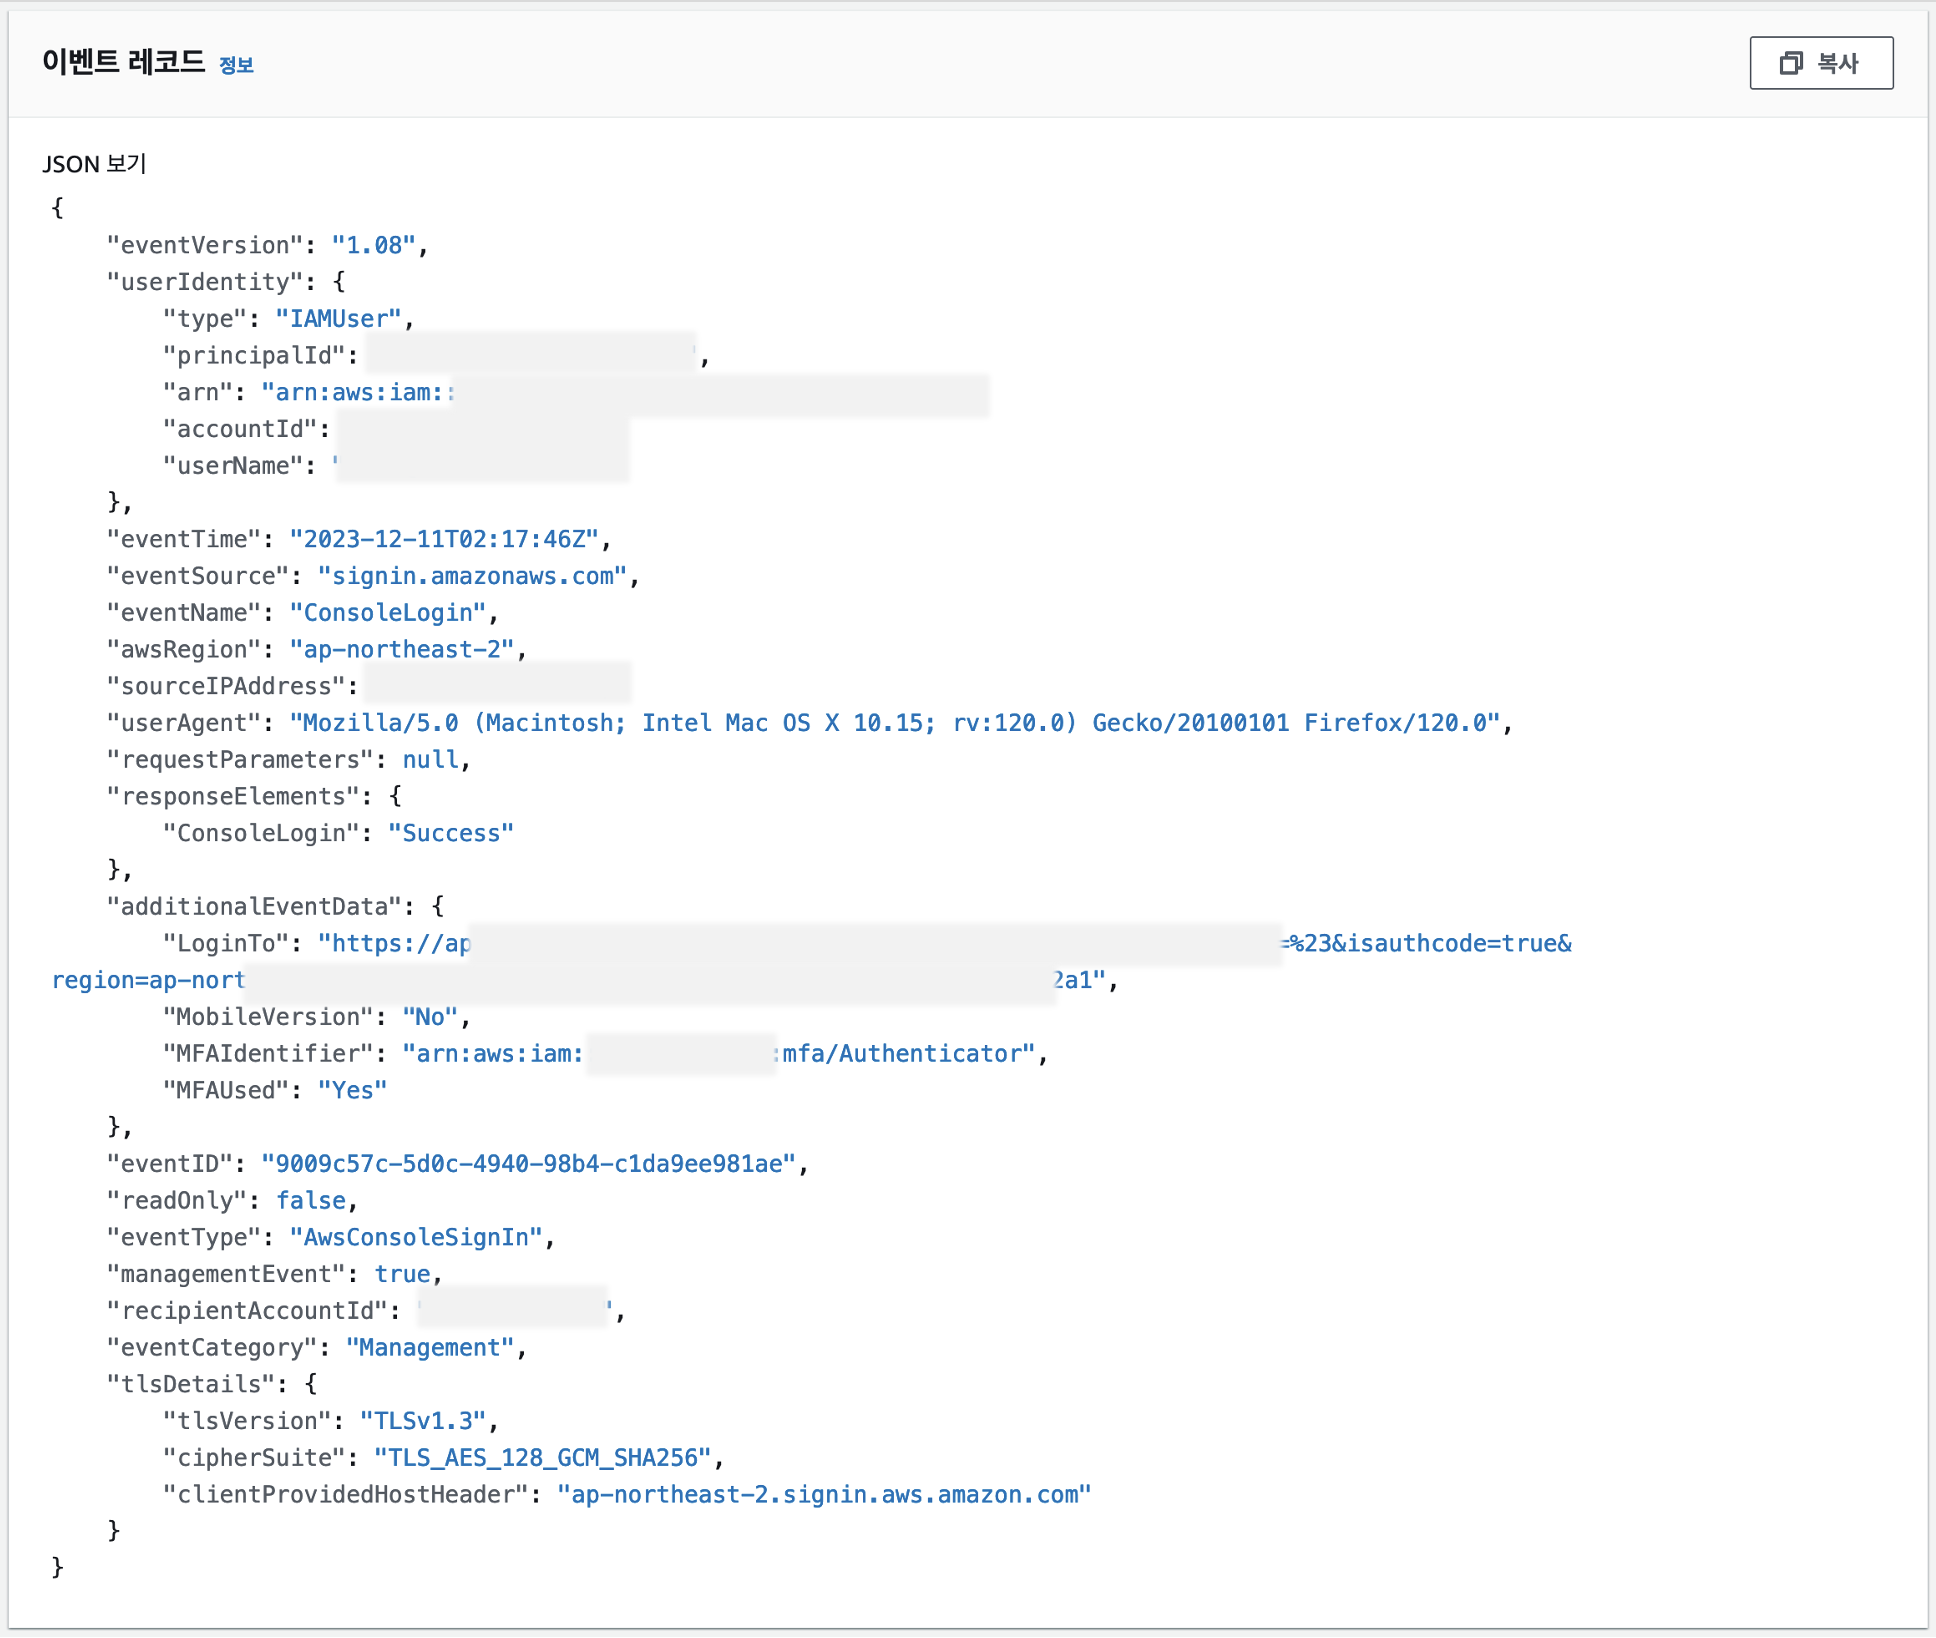
Task: Click the eventVersion value "1.08"
Action: tap(373, 246)
